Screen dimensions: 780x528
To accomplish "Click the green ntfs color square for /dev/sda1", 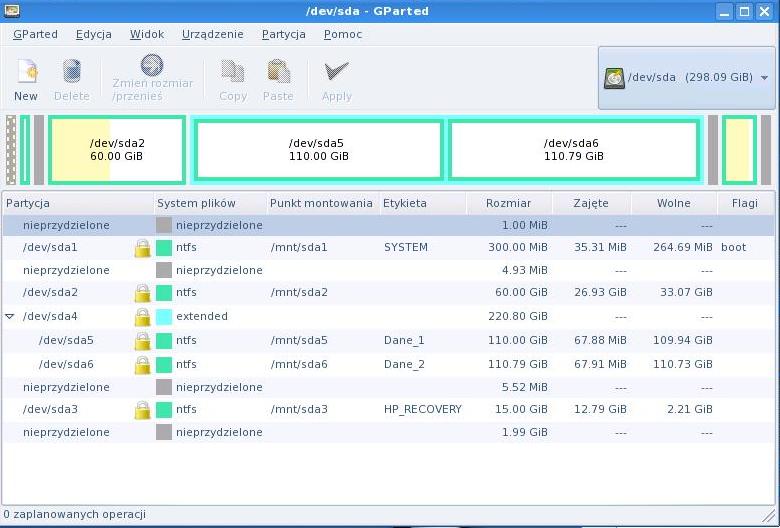I will (164, 248).
